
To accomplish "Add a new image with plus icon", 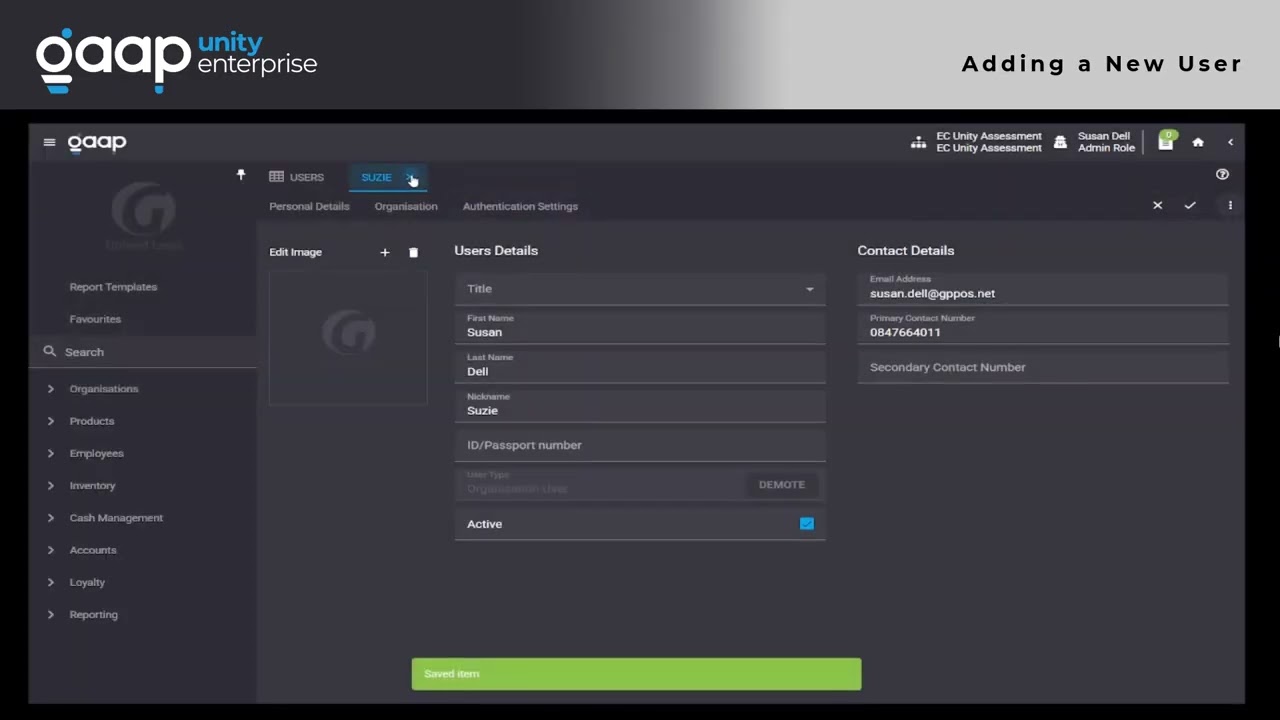I will point(384,252).
